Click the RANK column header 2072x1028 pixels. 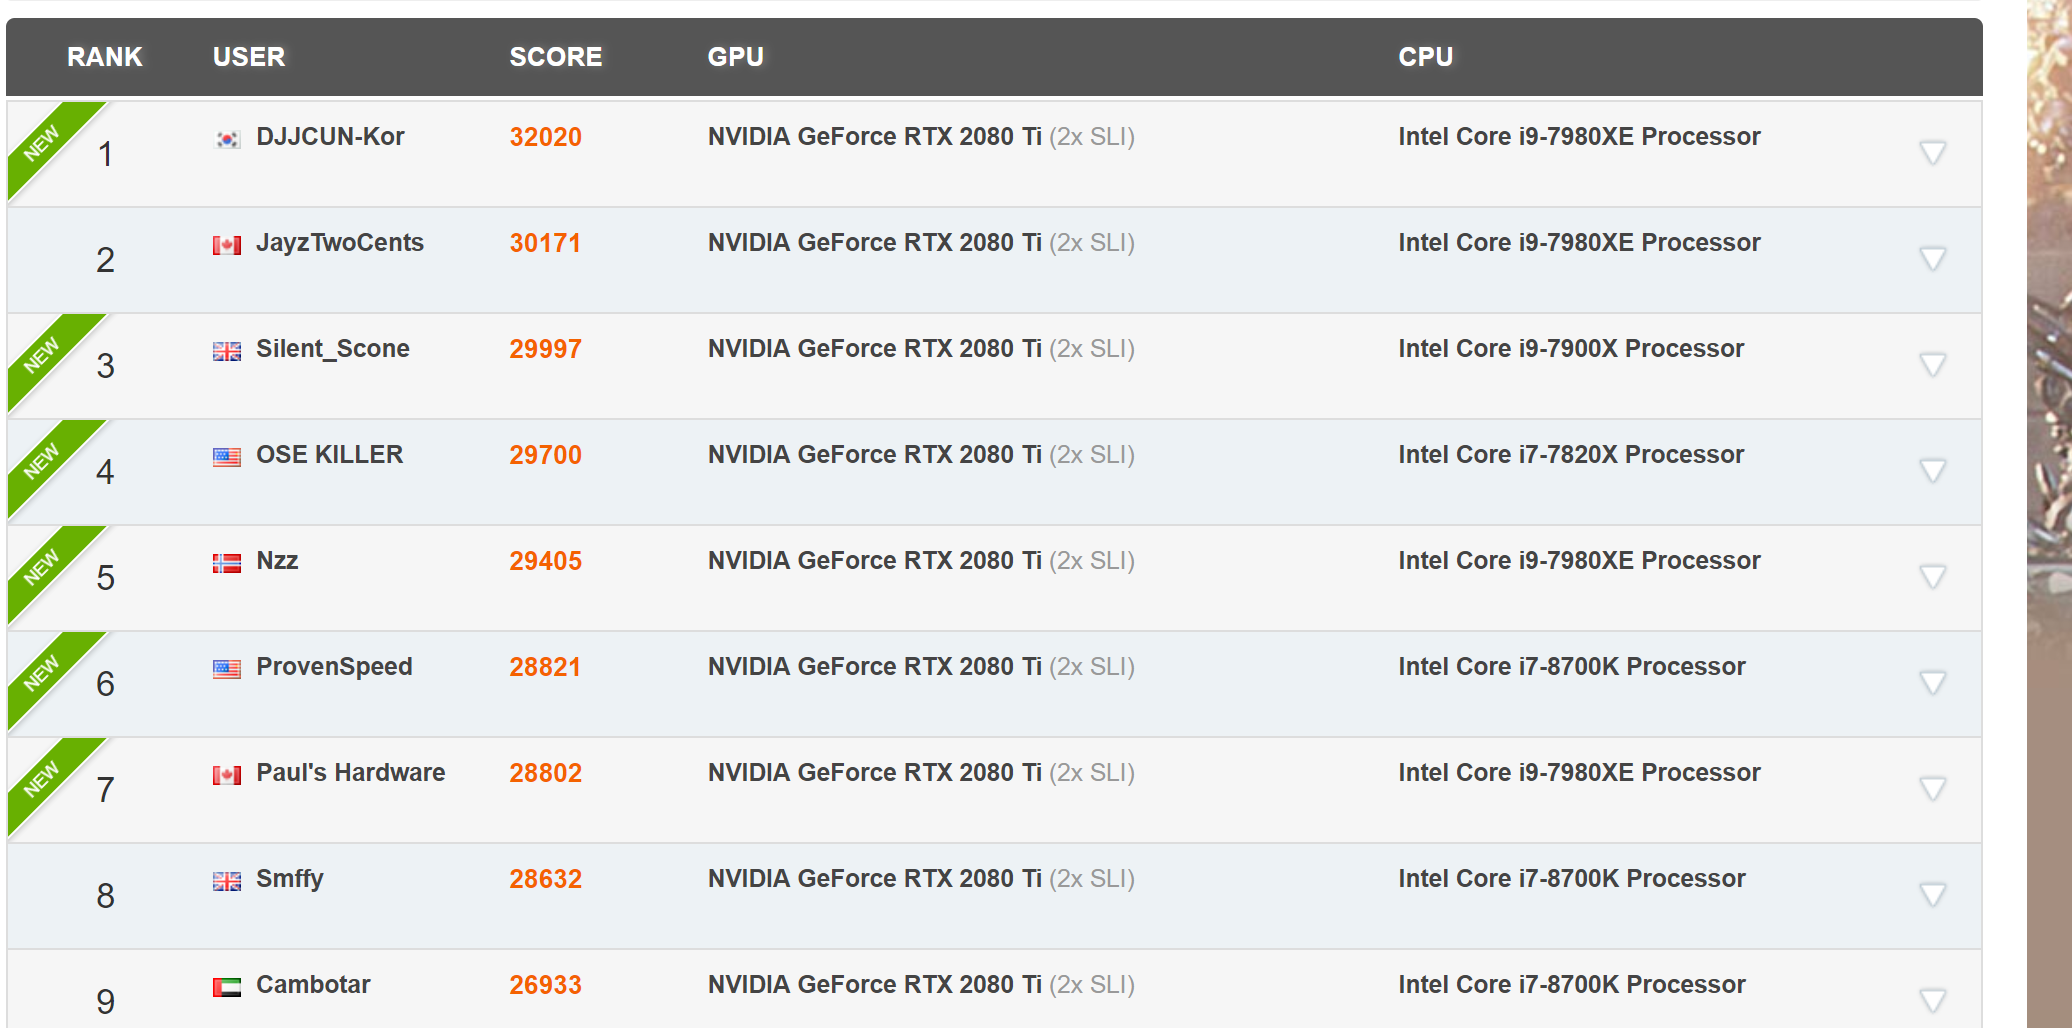click(105, 57)
